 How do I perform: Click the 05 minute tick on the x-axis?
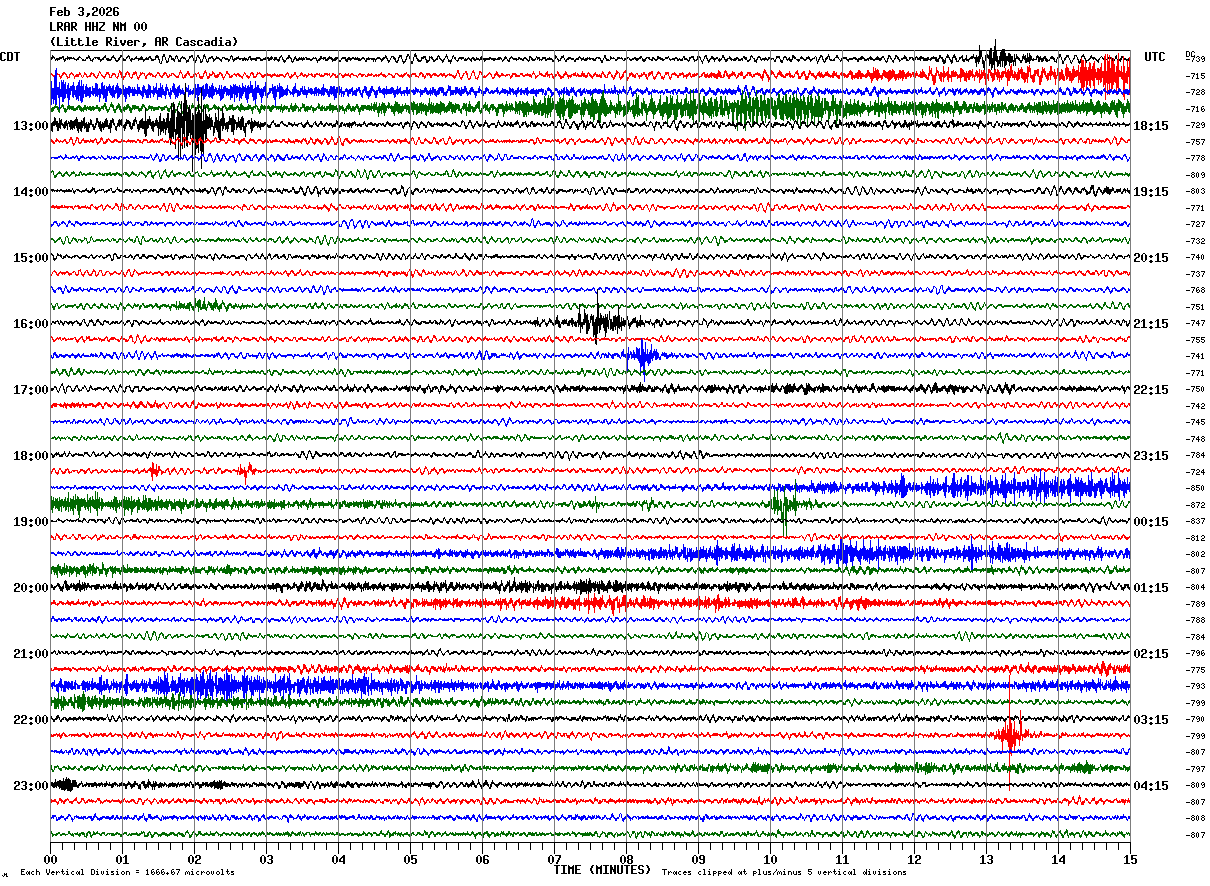click(410, 859)
